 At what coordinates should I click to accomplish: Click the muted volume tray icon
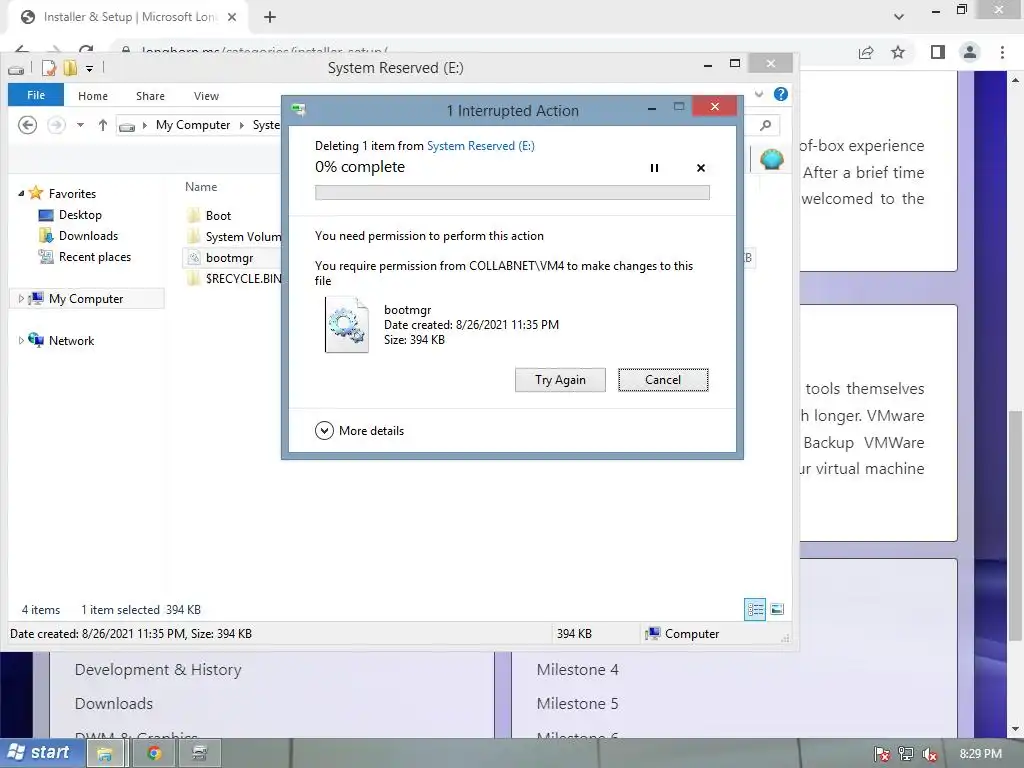point(929,754)
